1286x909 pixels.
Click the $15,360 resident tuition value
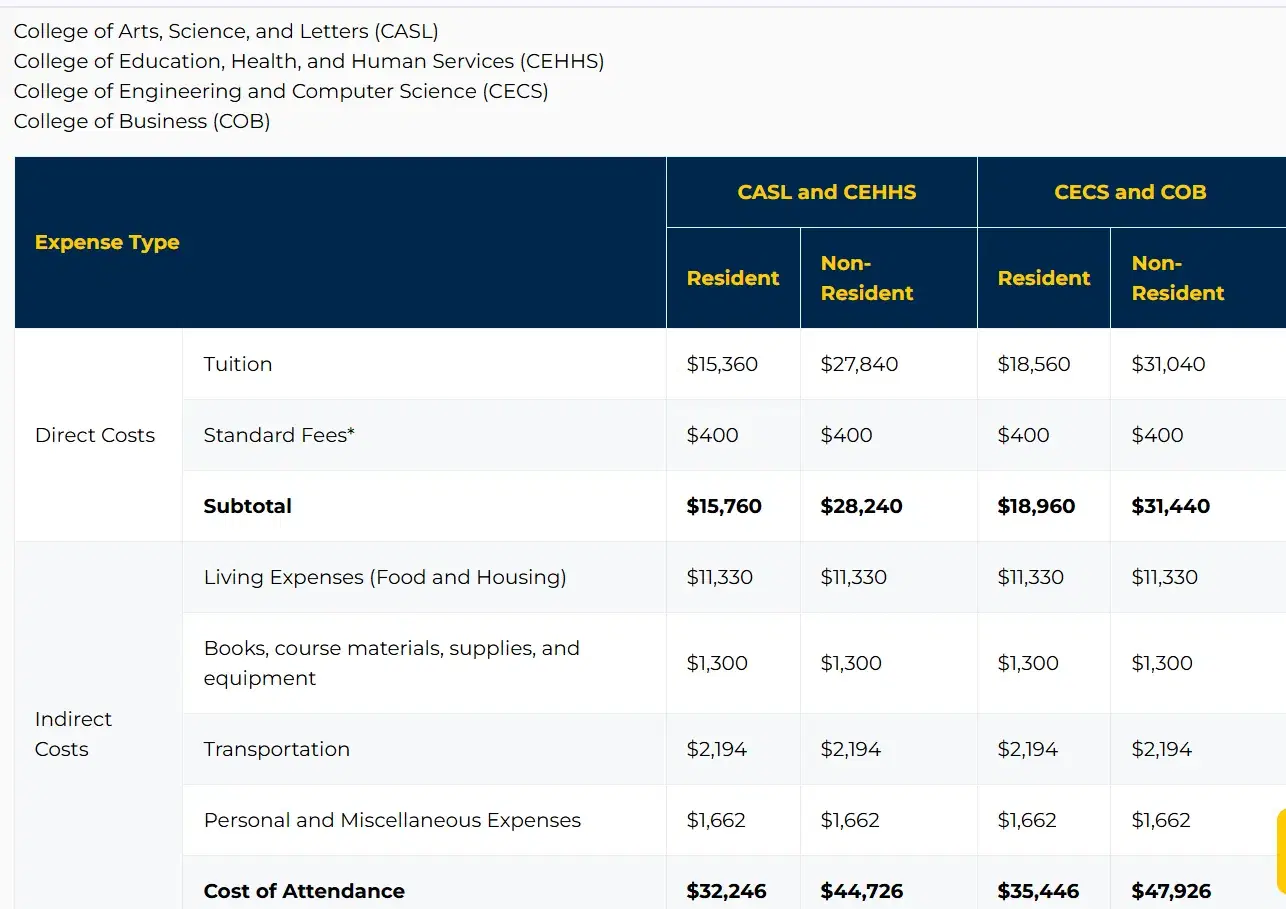coord(722,364)
